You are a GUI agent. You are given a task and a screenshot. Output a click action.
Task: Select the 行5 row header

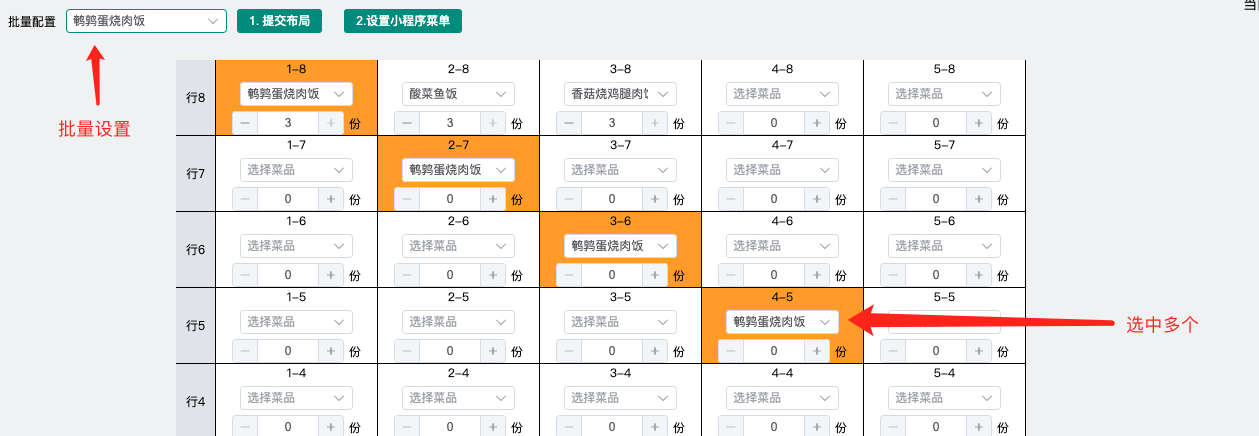pyautogui.click(x=196, y=326)
